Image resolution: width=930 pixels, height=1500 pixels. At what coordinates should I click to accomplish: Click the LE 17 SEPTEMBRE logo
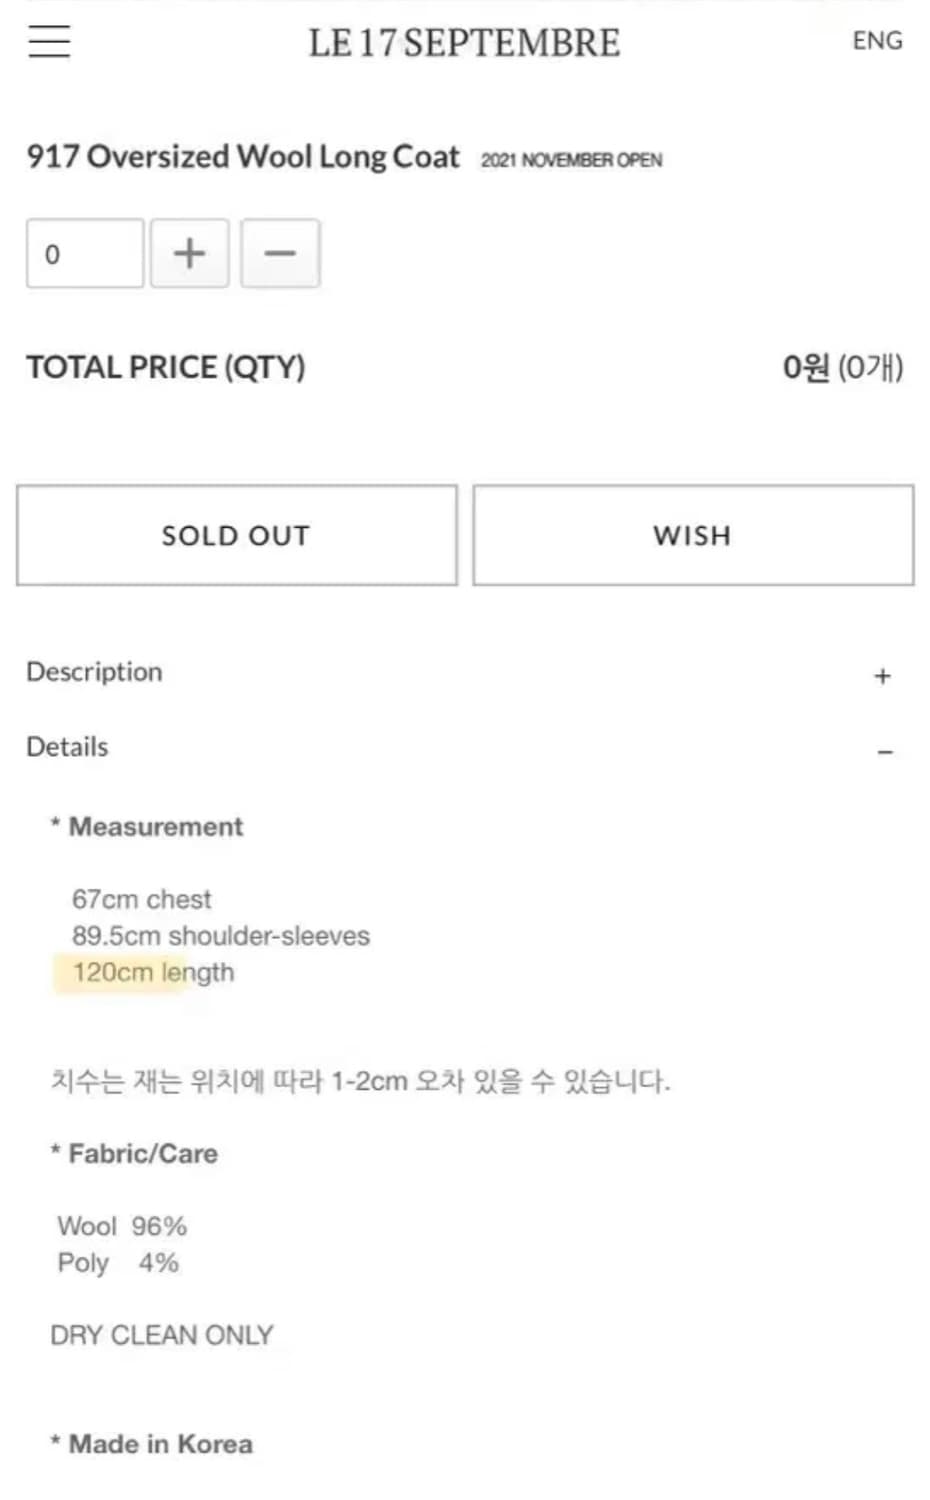(x=464, y=43)
